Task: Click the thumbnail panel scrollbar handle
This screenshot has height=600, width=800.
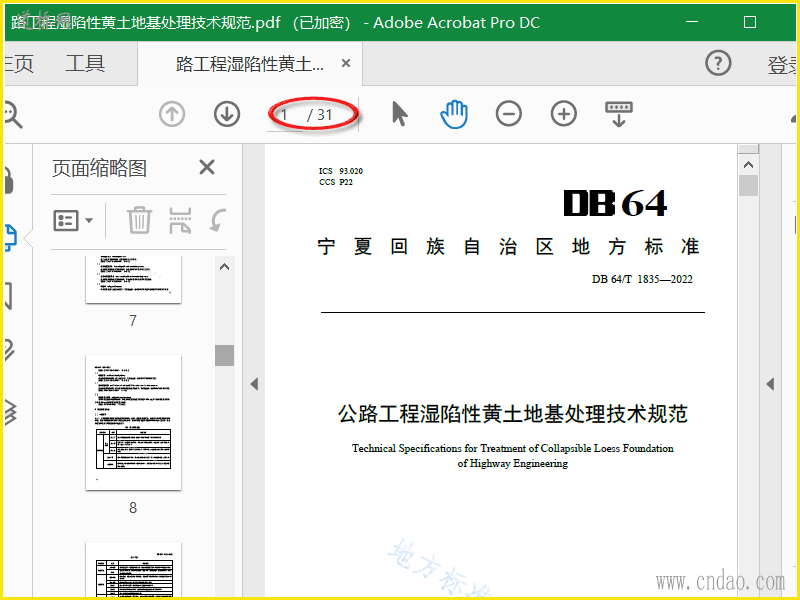Action: [x=224, y=355]
